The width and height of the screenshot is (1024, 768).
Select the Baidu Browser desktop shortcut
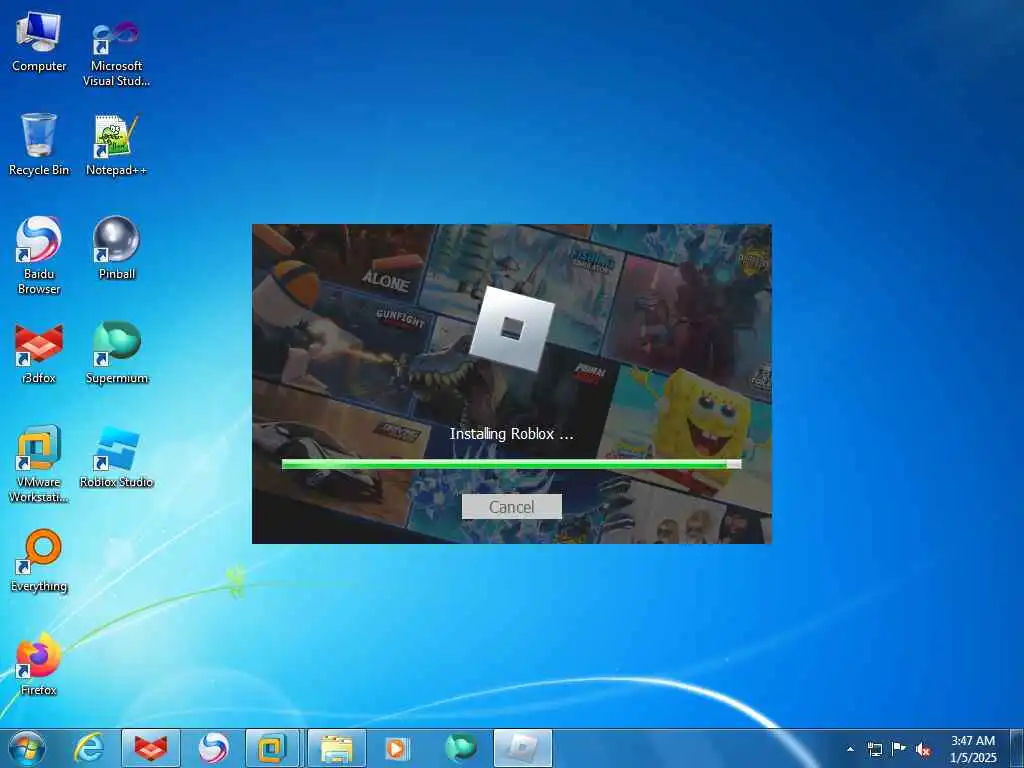click(39, 255)
